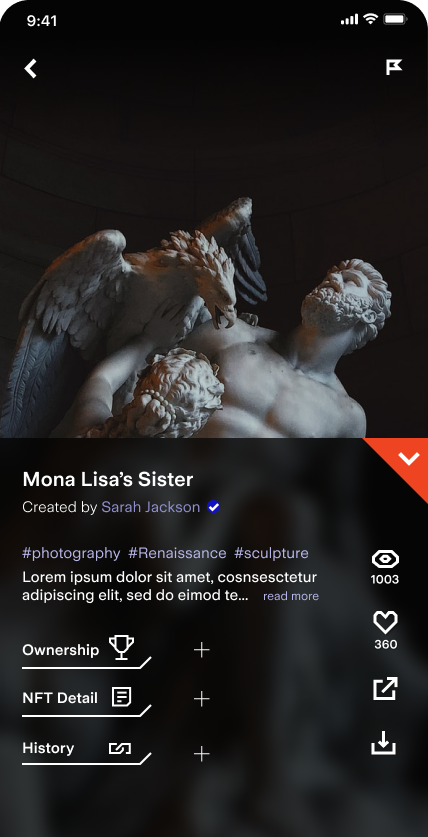The height and width of the screenshot is (837, 428).
Task: Expand the NFT Detail plus sign
Action: point(201,698)
